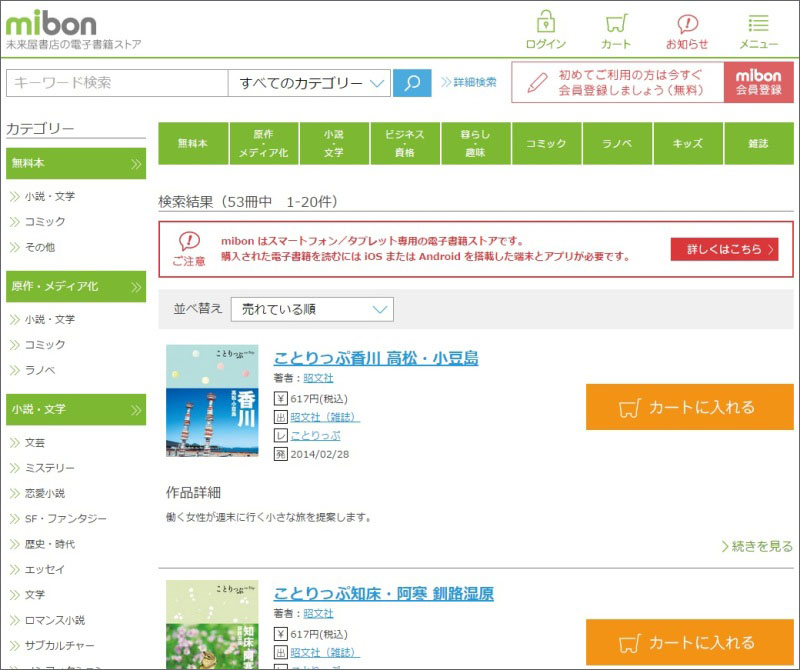Open 詳細検索 advanced search link
The image size is (800, 670).
coord(468,82)
